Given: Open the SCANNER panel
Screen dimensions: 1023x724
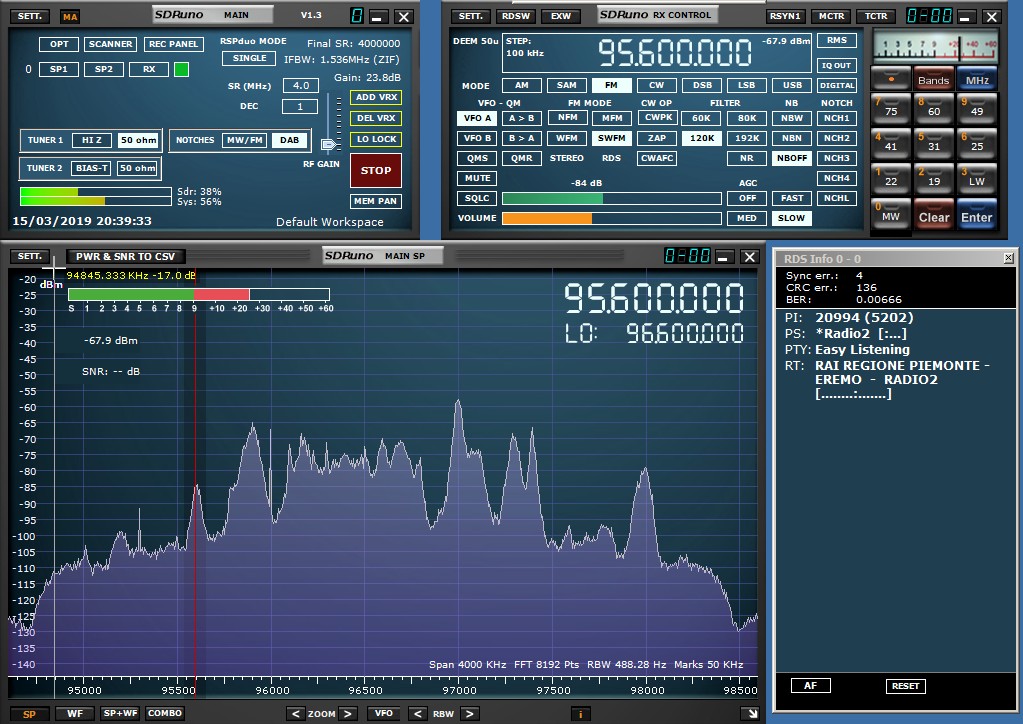Looking at the screenshot, I should point(110,44).
